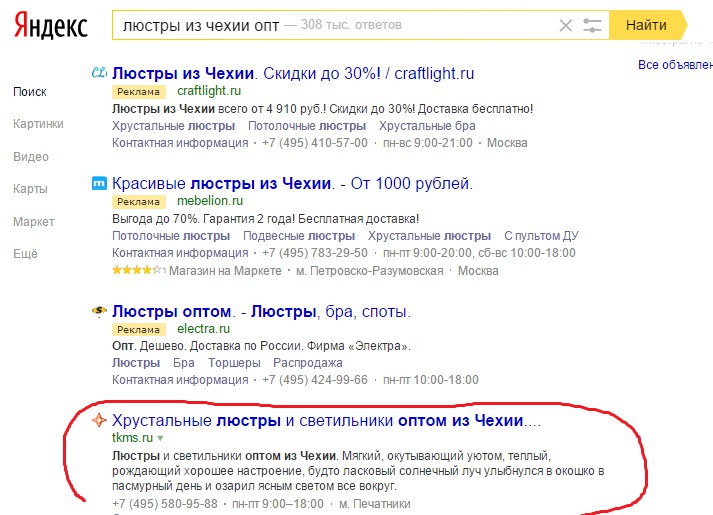Screen dimensions: 713x515
Task: Click the craftlight.ru favicon
Action: pos(99,73)
